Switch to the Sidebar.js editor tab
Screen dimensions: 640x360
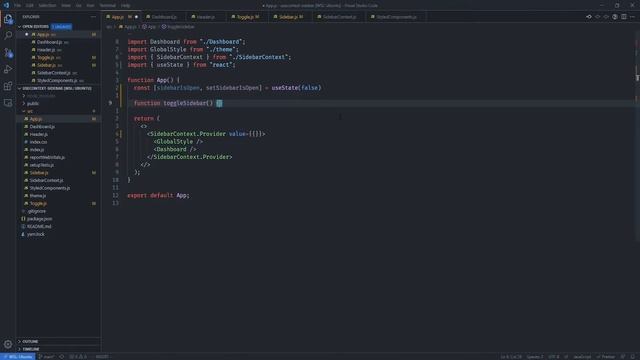(291, 17)
